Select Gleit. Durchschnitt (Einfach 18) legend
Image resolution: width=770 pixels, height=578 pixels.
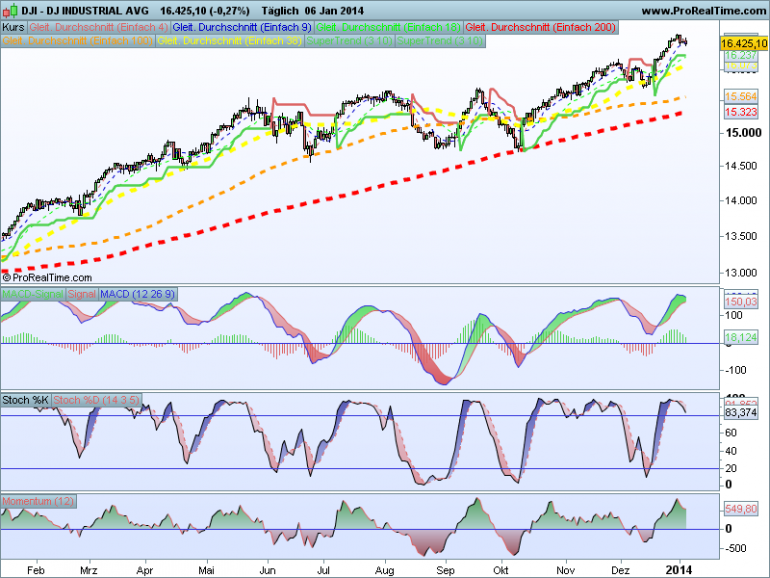click(x=388, y=28)
